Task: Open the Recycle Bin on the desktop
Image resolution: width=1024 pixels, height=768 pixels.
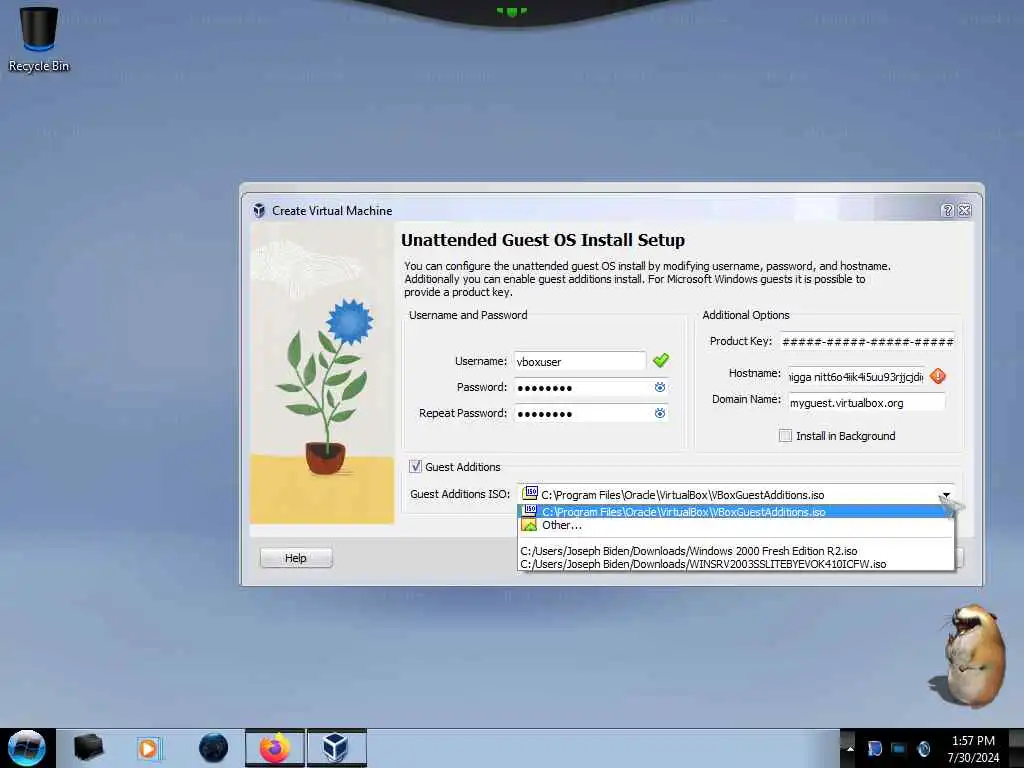Action: pos(39,39)
